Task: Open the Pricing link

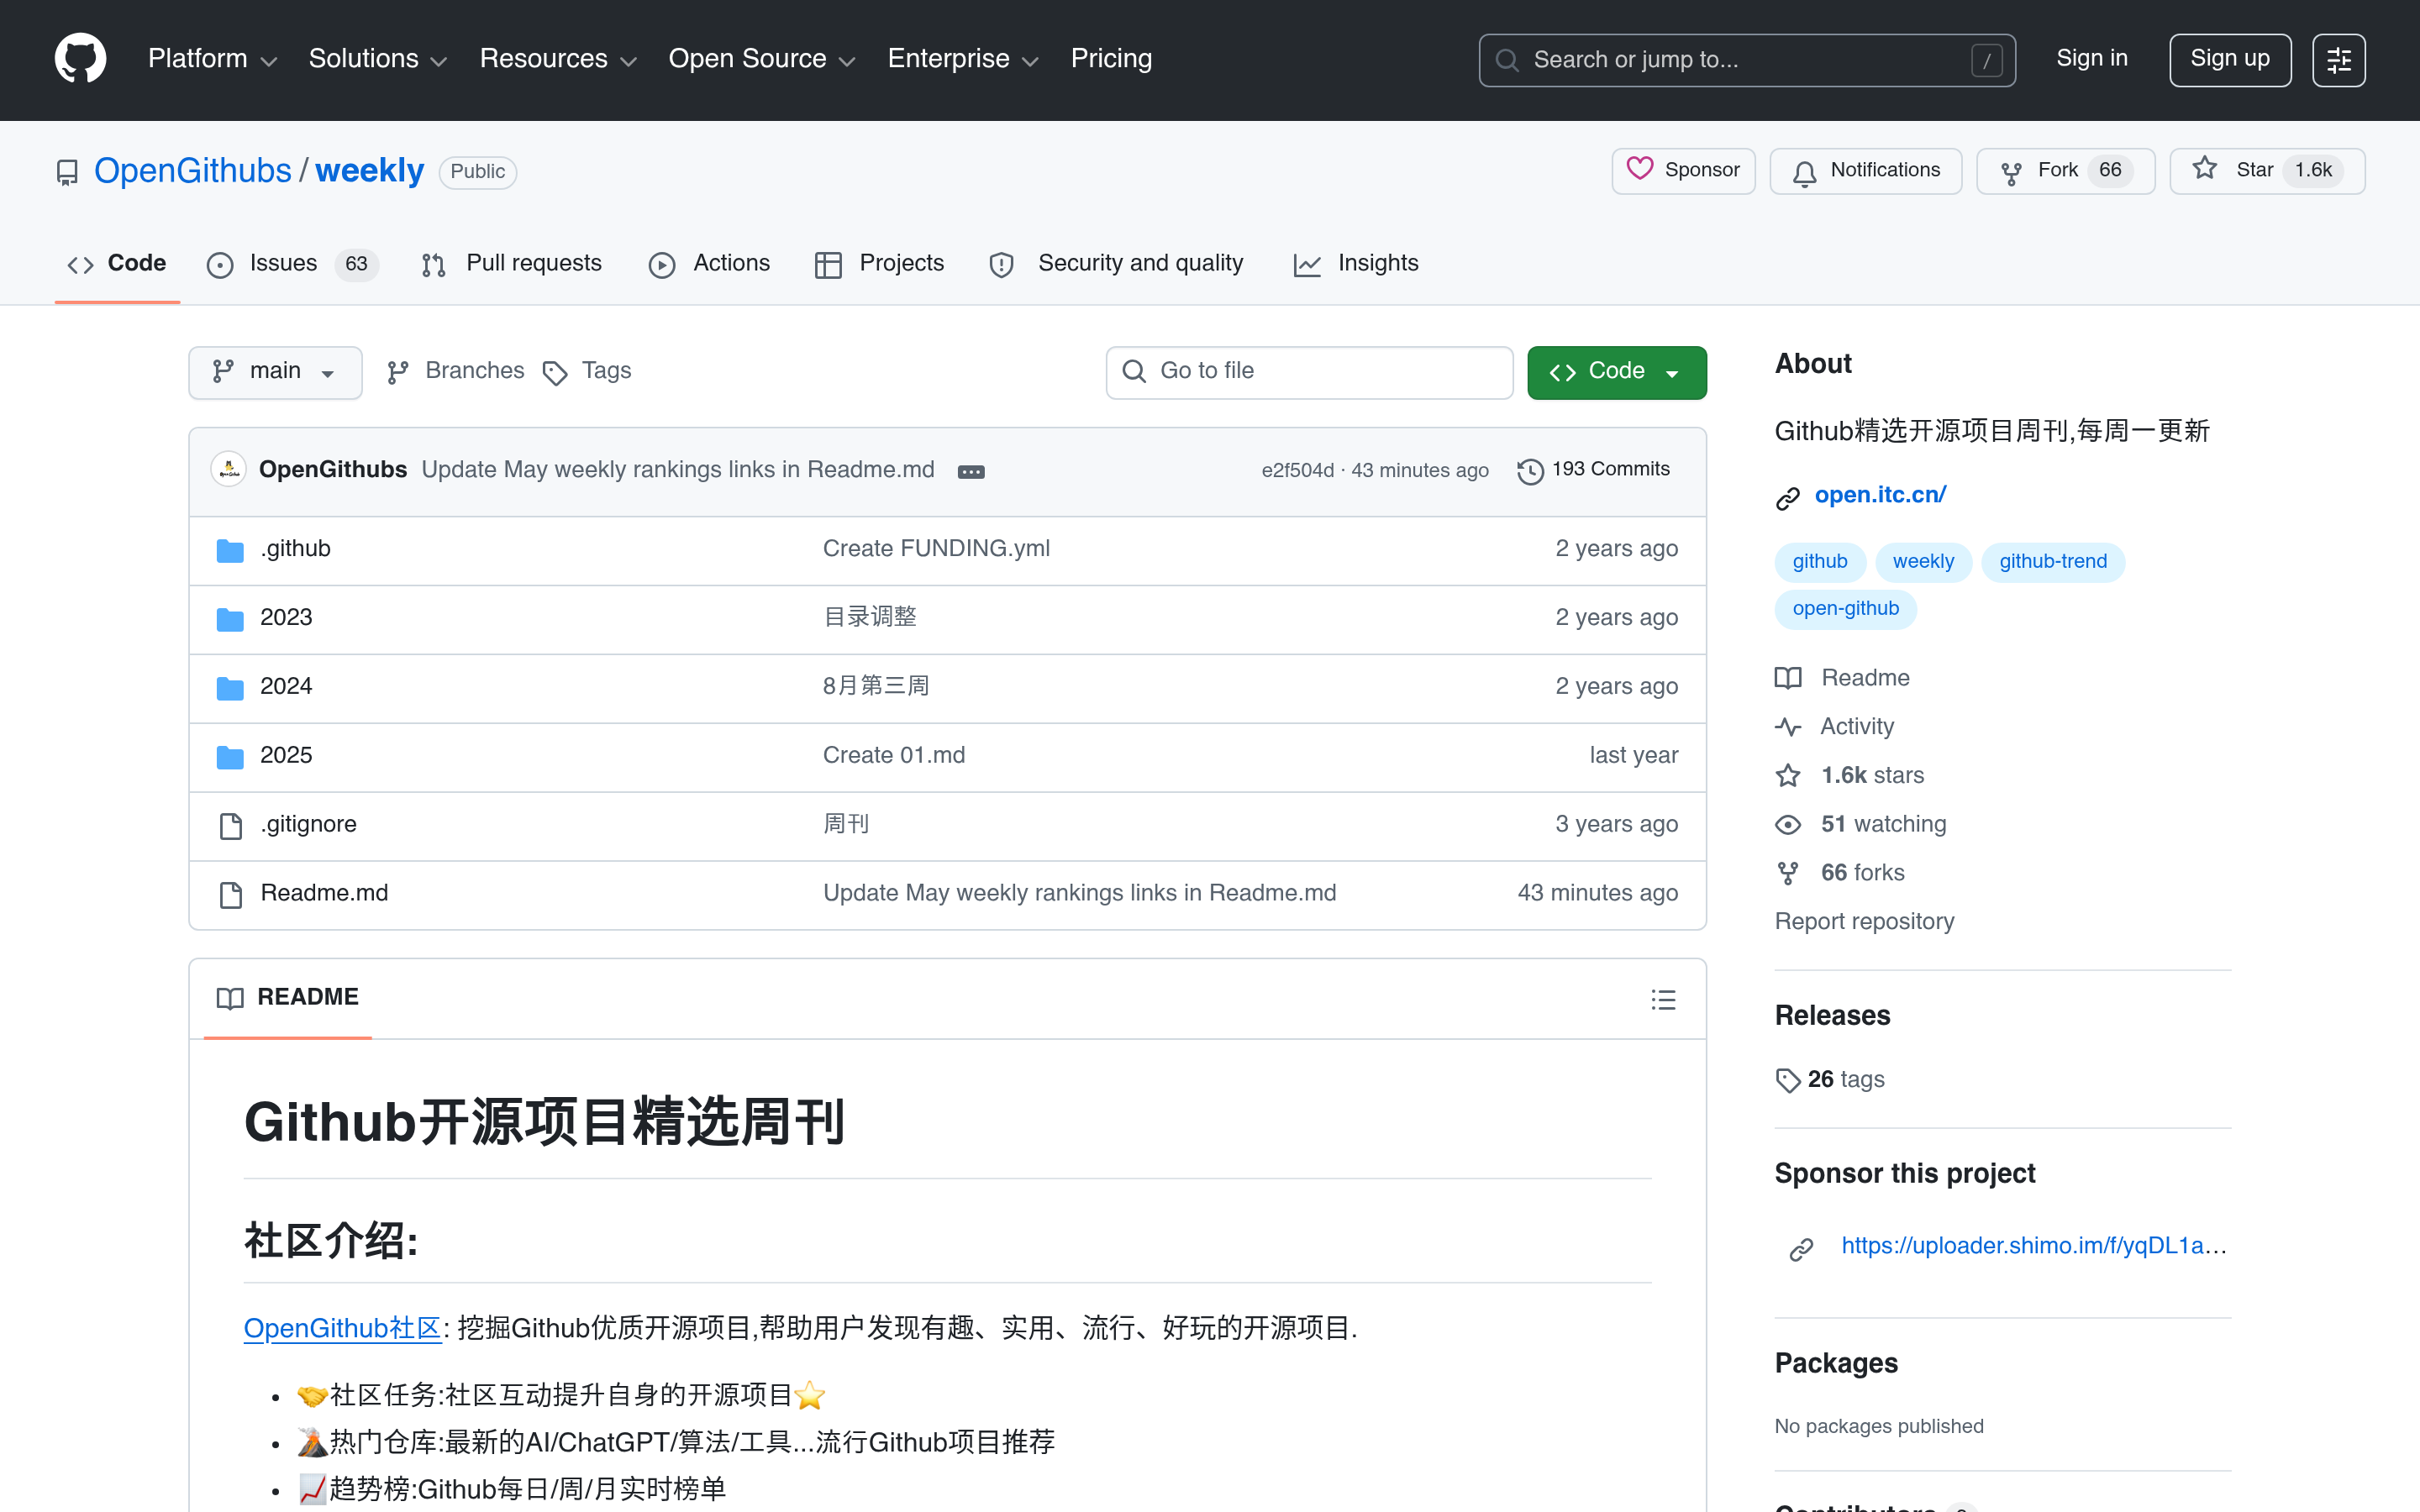Action: pos(1111,59)
